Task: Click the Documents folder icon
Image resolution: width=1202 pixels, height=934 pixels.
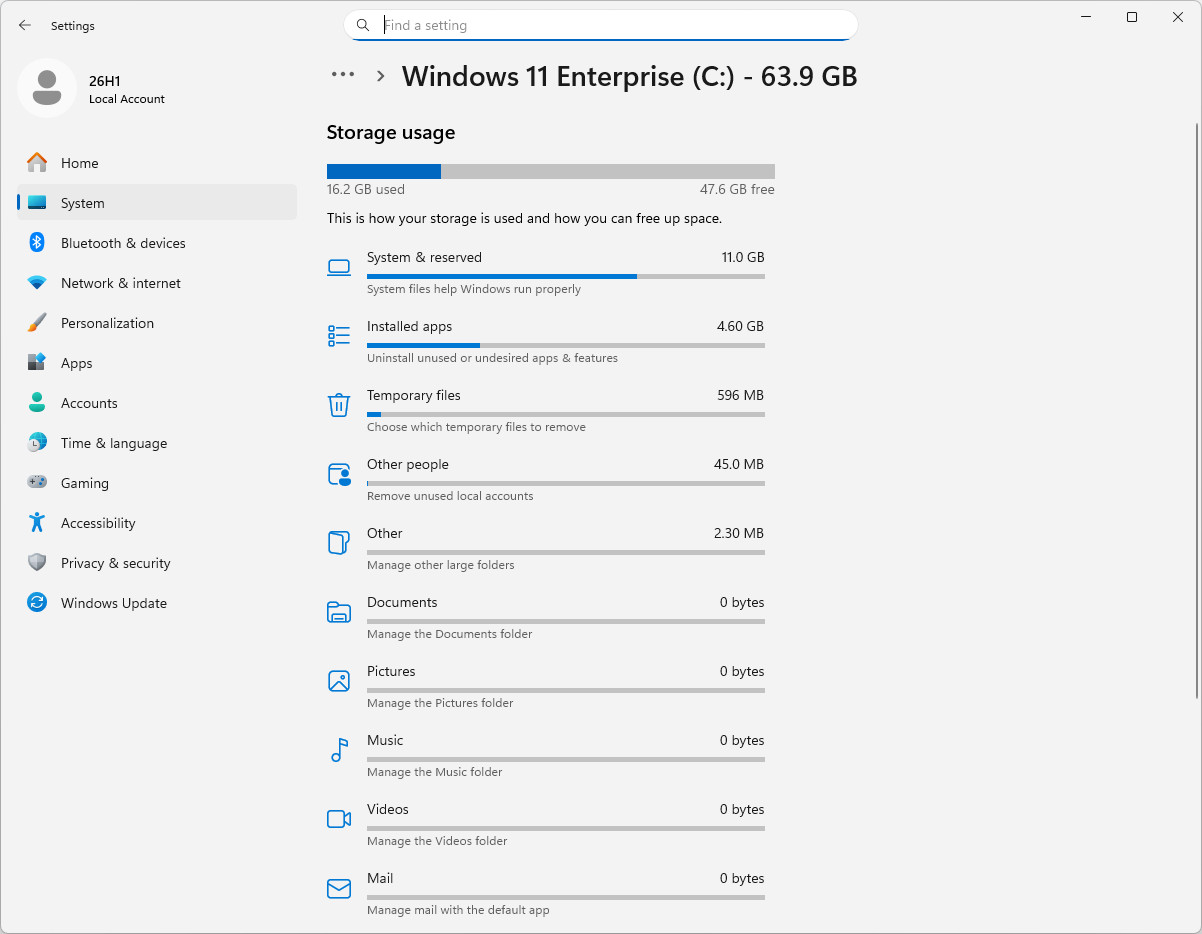Action: 339,612
